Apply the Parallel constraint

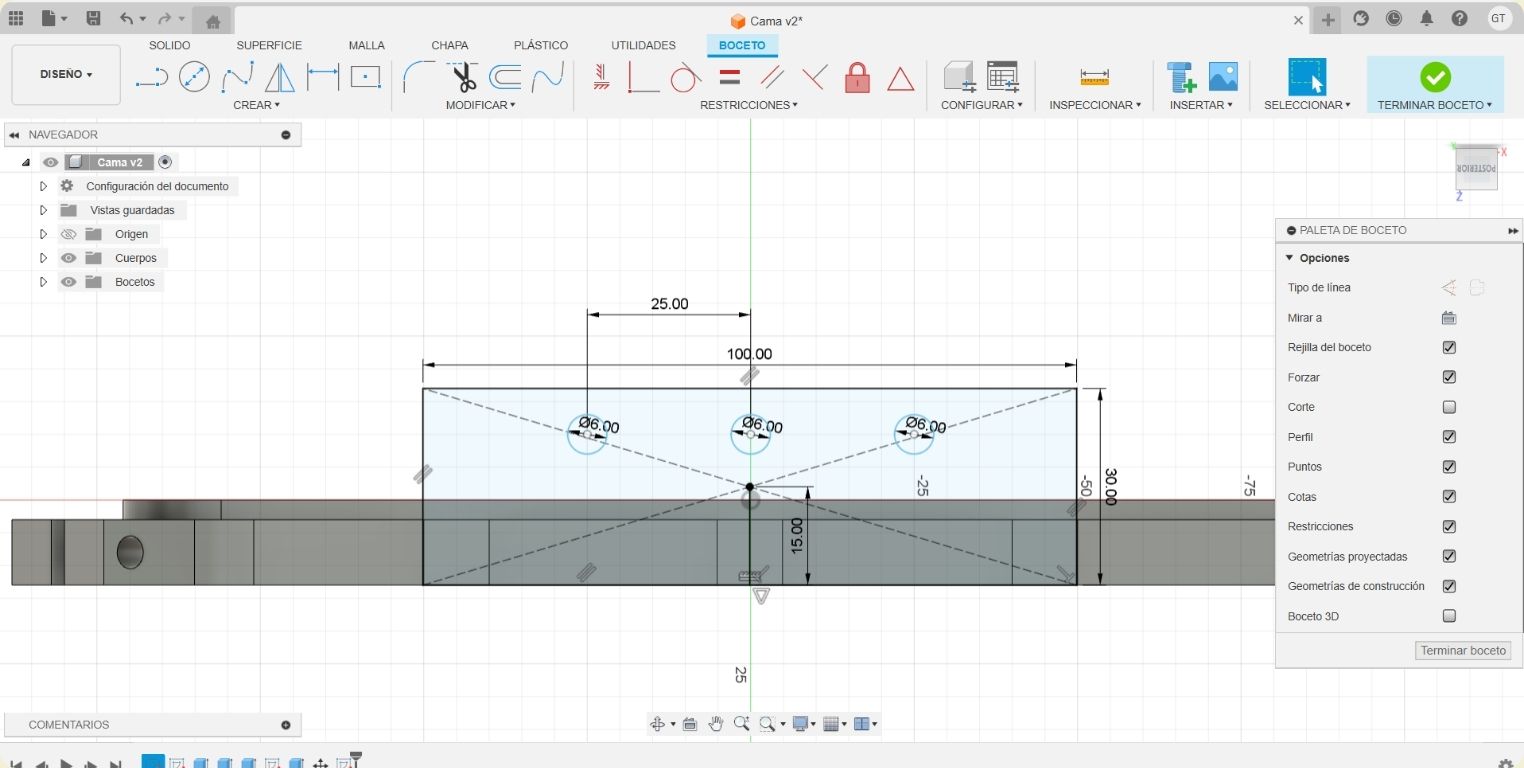click(772, 77)
